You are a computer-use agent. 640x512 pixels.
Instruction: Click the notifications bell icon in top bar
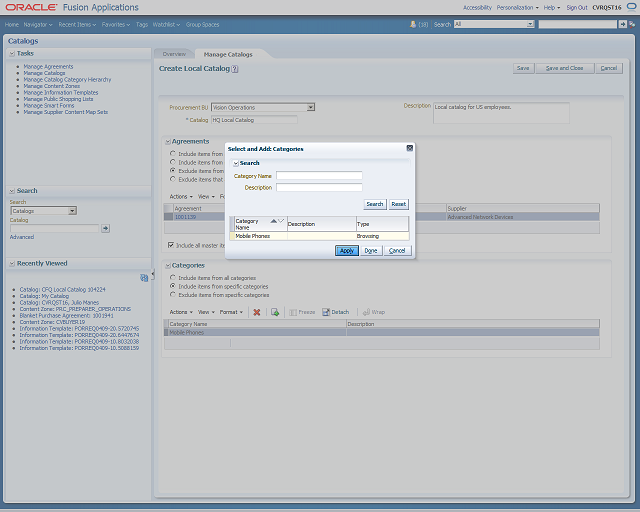[413, 24]
